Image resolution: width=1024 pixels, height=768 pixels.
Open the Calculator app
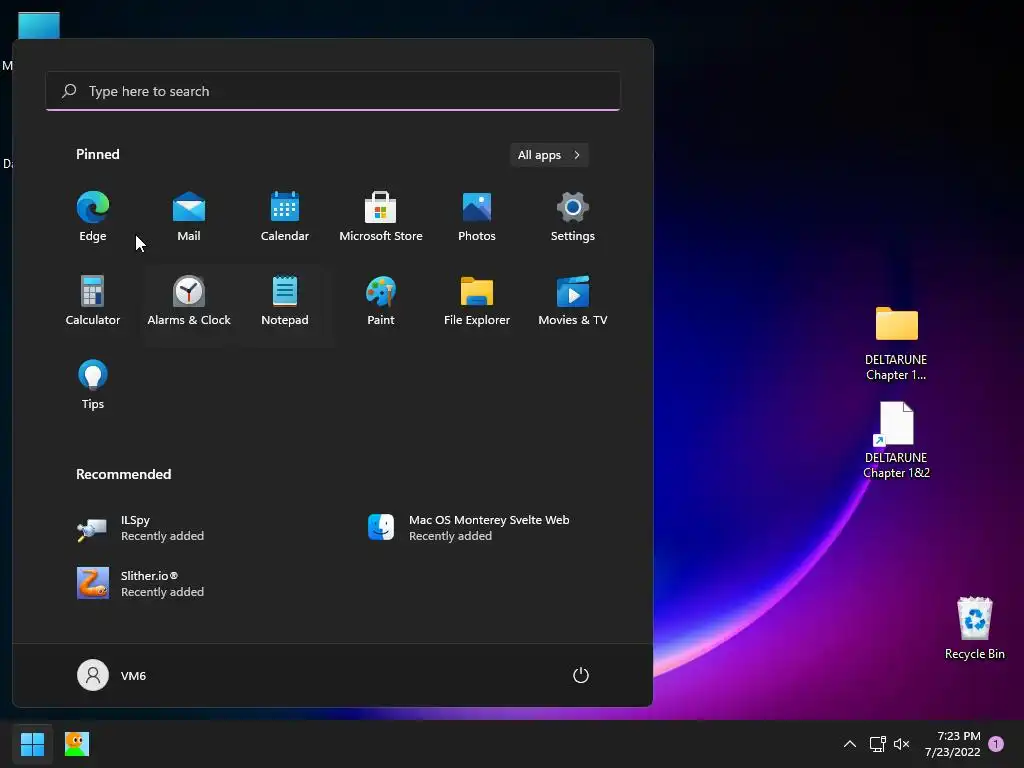93,301
